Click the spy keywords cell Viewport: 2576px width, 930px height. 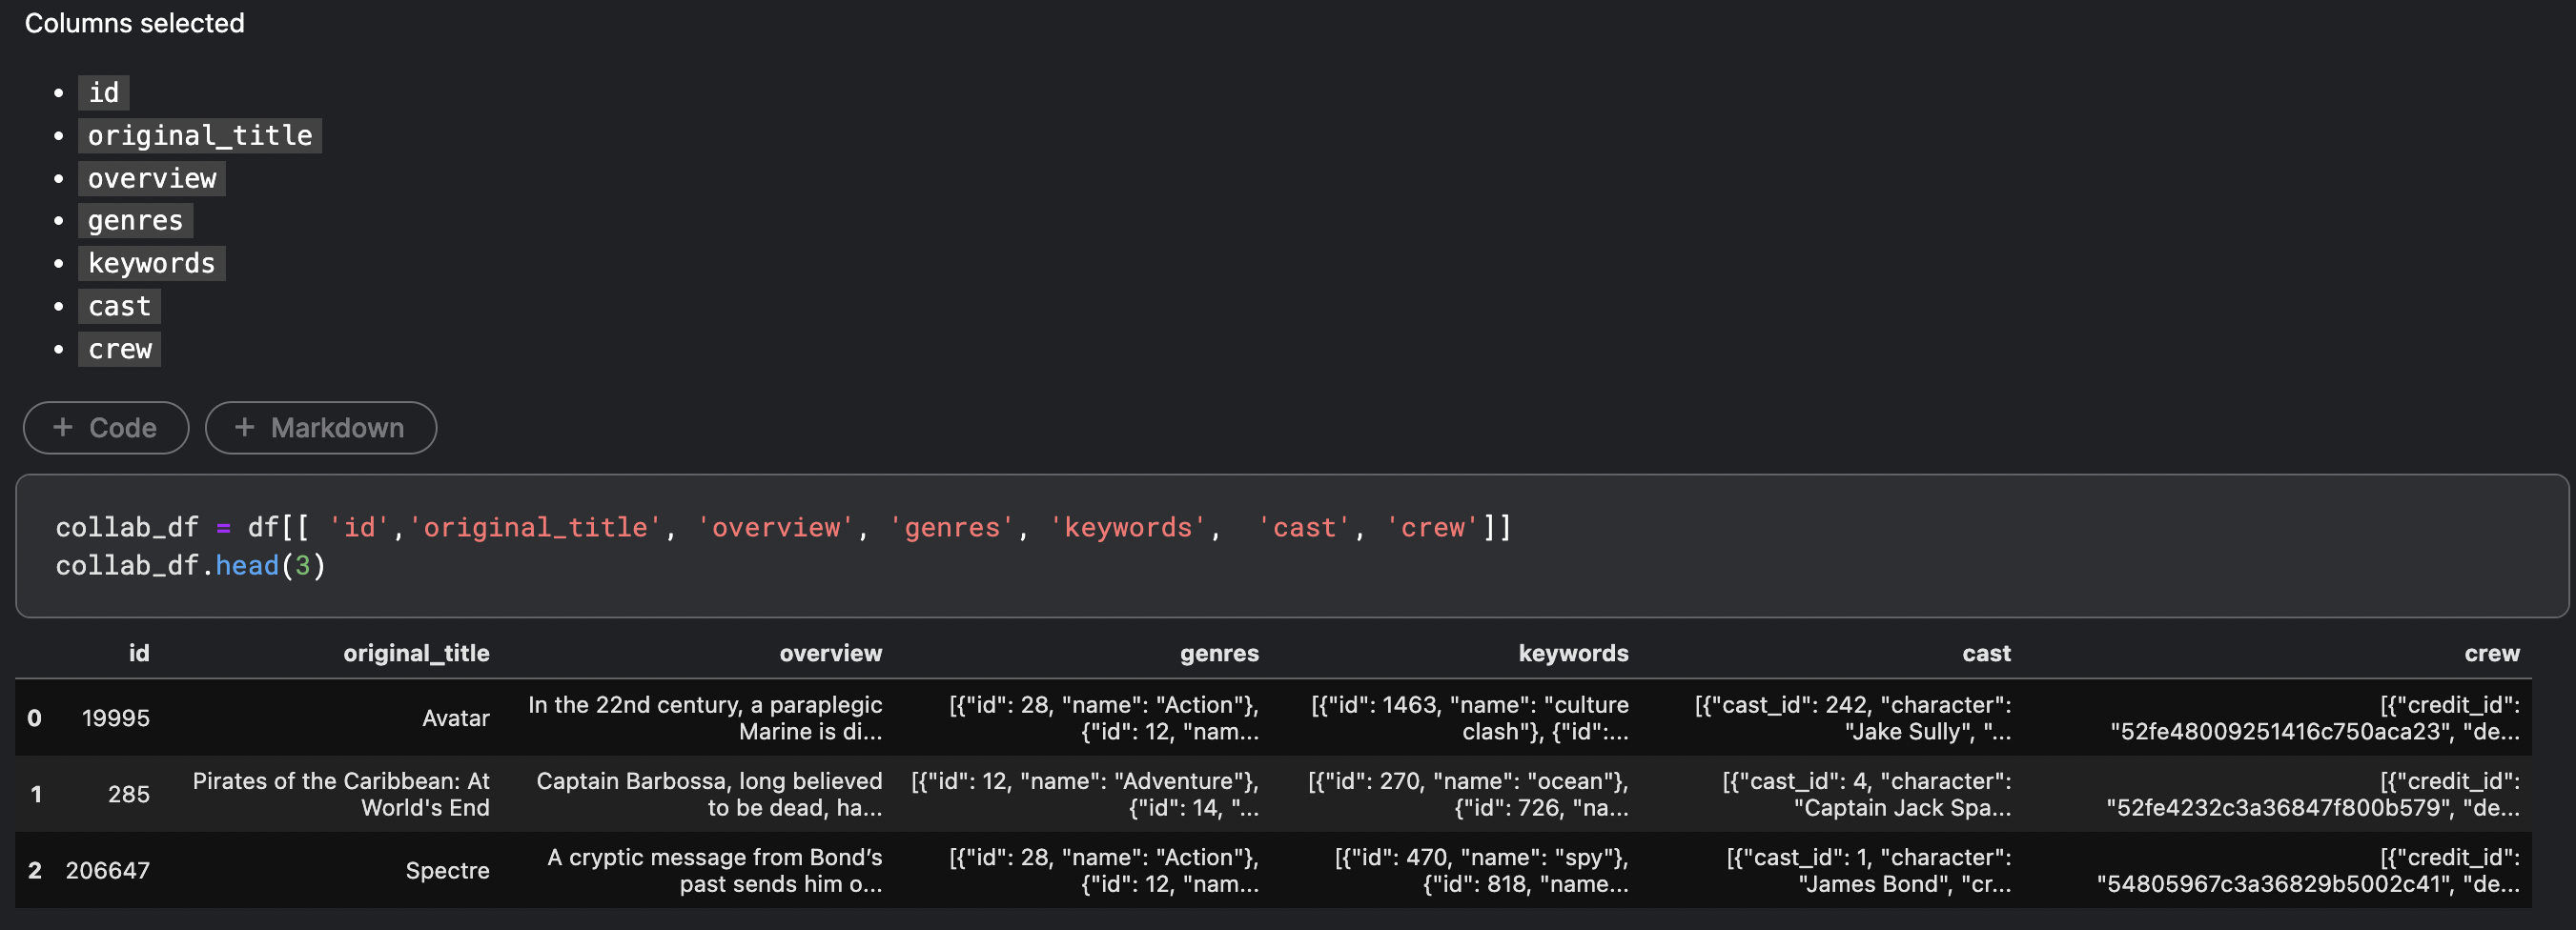1481,870
